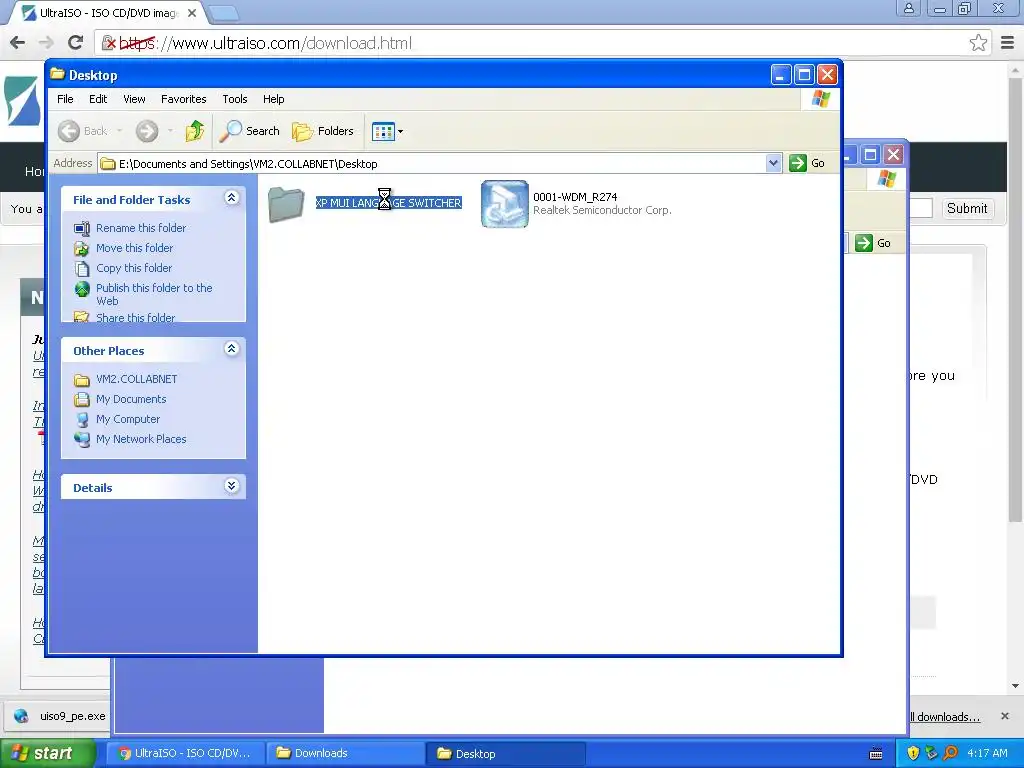Open the View menu
Image resolution: width=1024 pixels, height=768 pixels.
pyautogui.click(x=134, y=99)
